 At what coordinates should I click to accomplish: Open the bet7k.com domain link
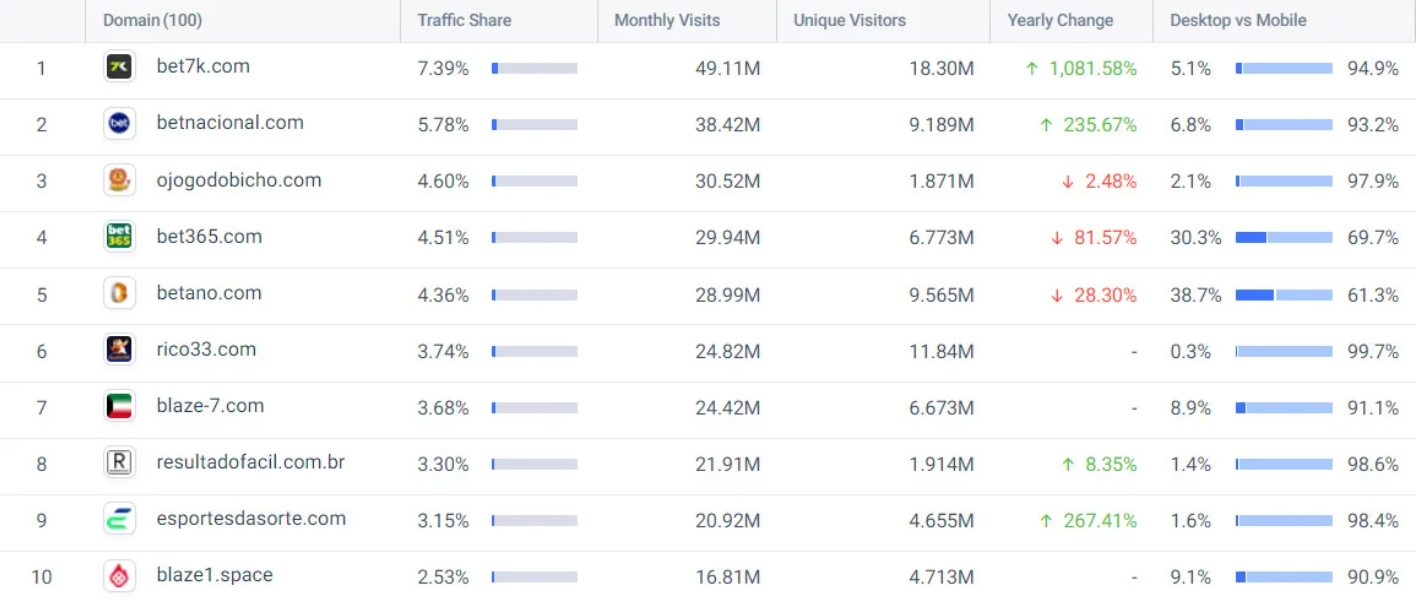[x=203, y=67]
